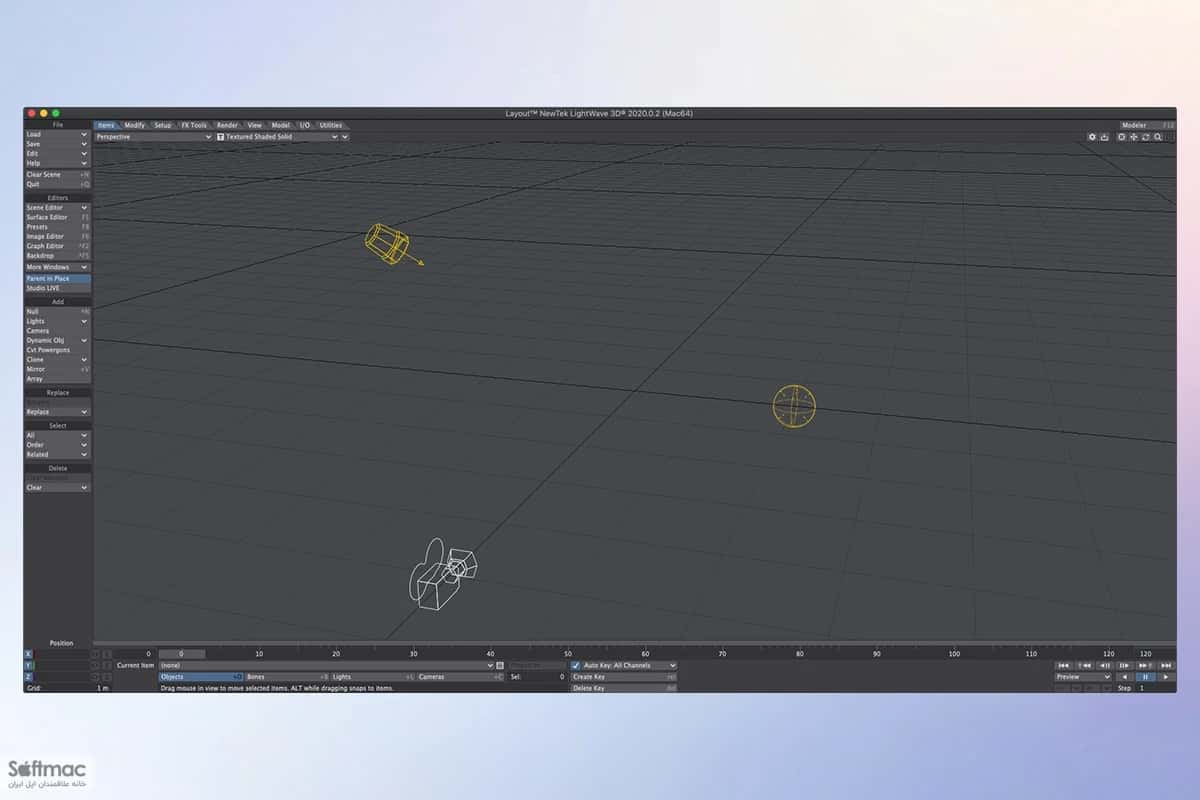
Task: Click timeline at frame 60 mark
Action: pos(645,654)
